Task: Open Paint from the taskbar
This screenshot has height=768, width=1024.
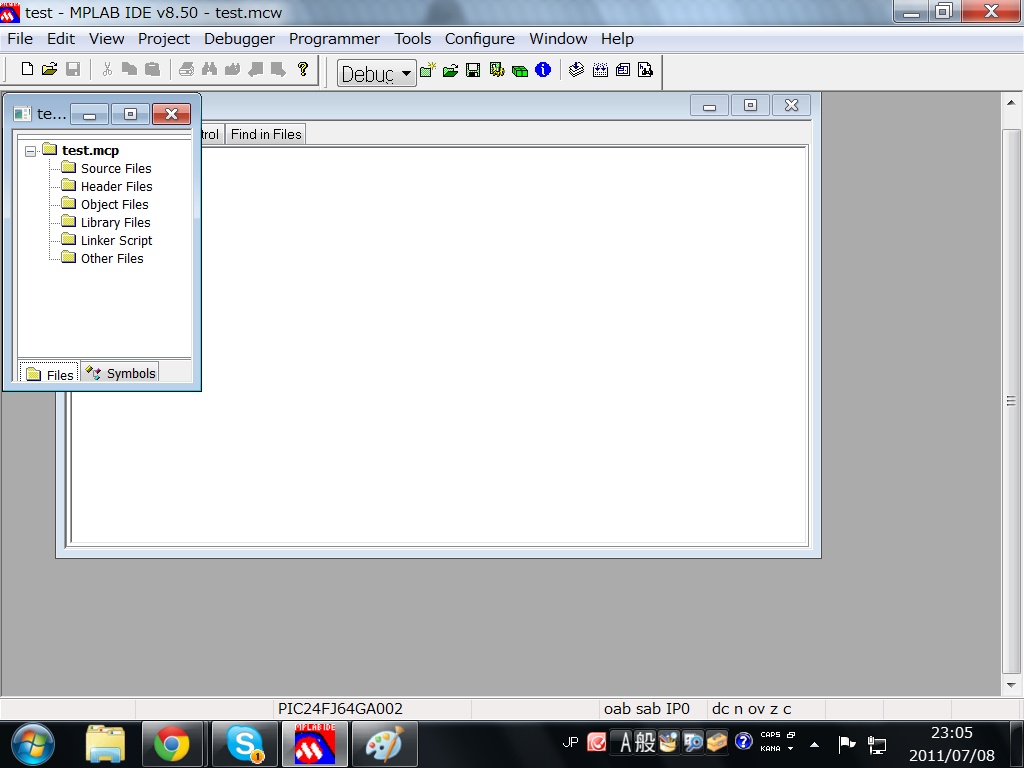Action: coord(384,744)
